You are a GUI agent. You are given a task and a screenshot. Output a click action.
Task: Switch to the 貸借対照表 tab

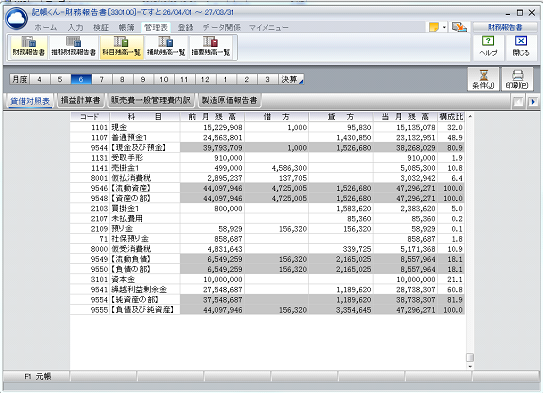pyautogui.click(x=30, y=101)
